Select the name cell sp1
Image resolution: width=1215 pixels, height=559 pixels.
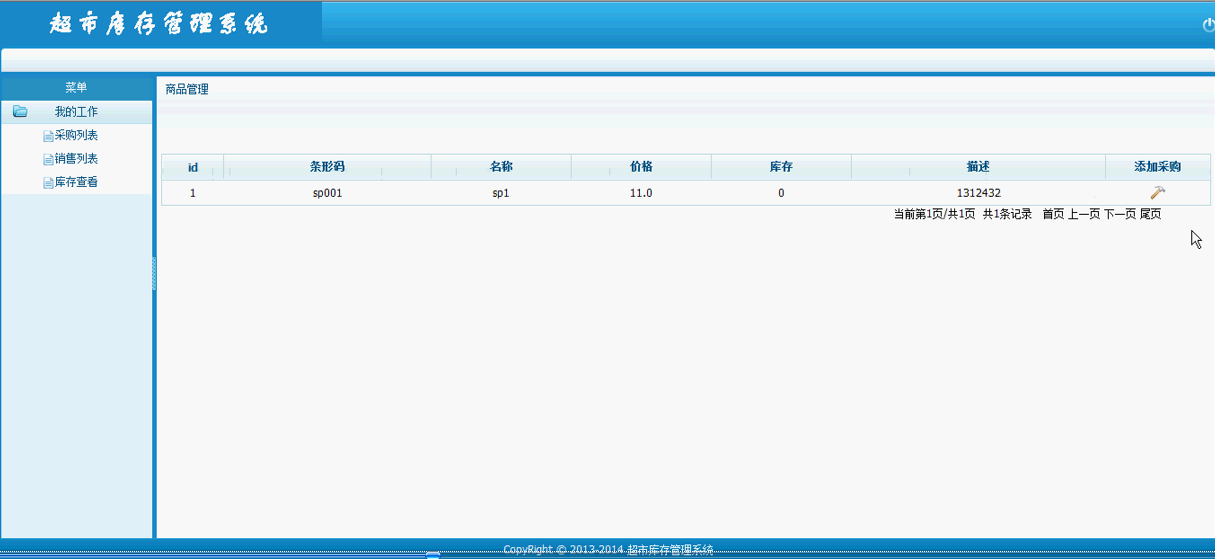(x=501, y=193)
